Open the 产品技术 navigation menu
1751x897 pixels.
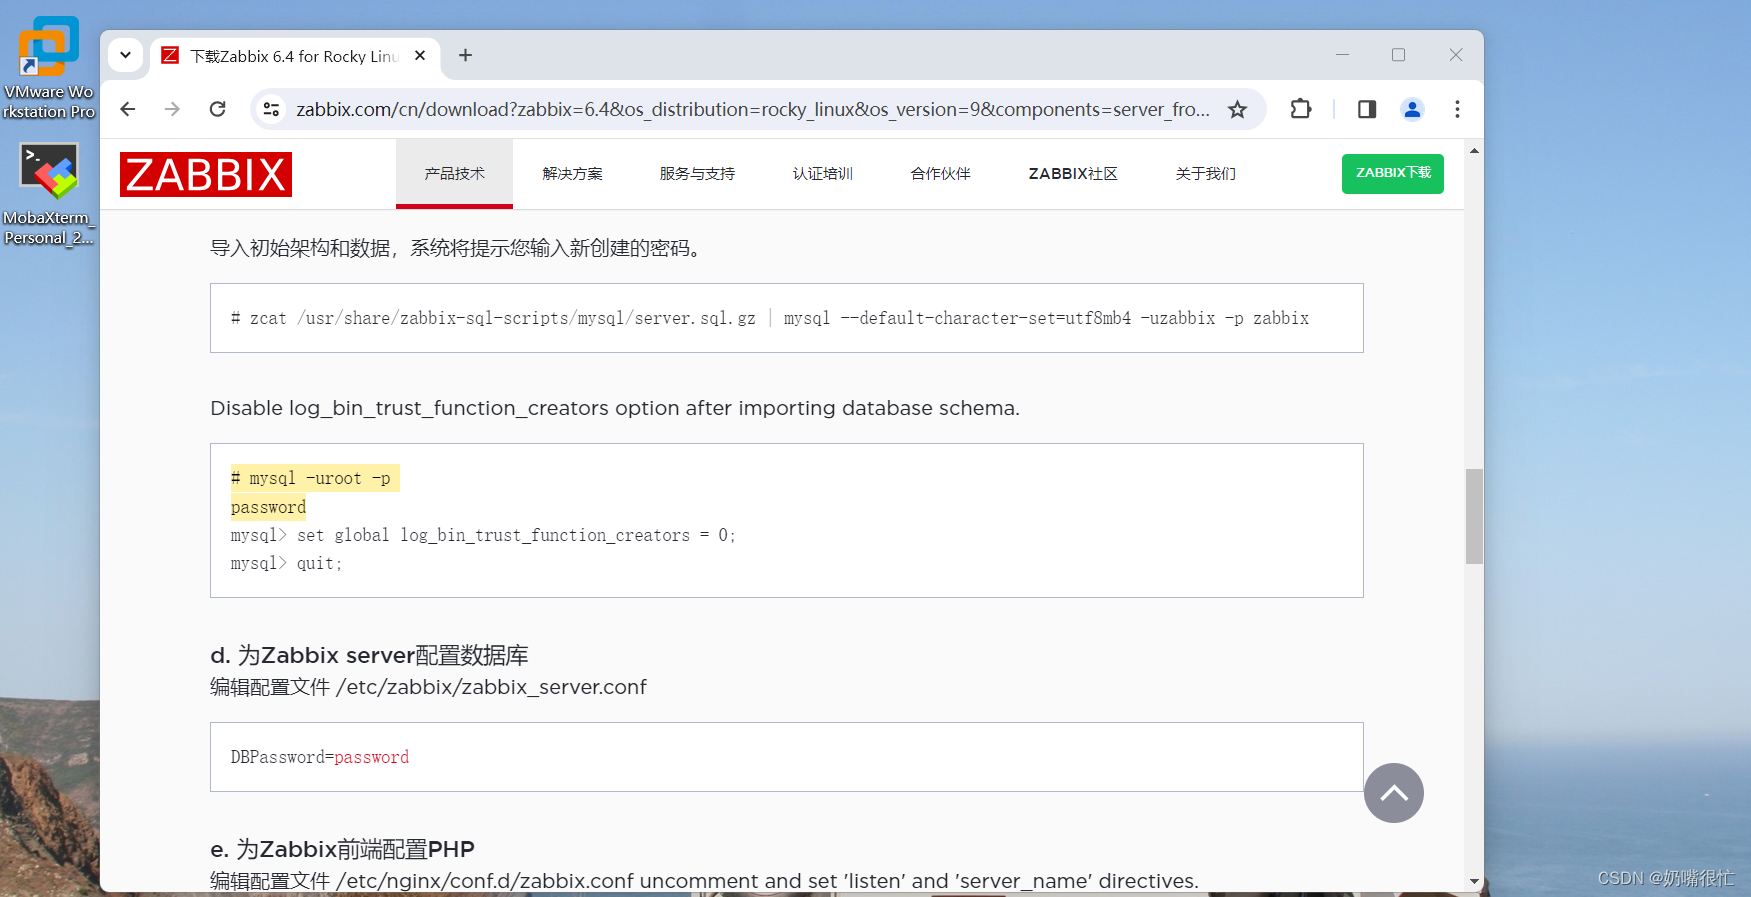(x=454, y=174)
